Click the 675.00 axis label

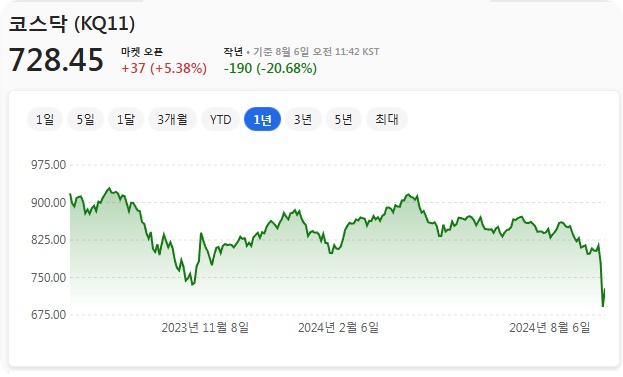pyautogui.click(x=48, y=315)
